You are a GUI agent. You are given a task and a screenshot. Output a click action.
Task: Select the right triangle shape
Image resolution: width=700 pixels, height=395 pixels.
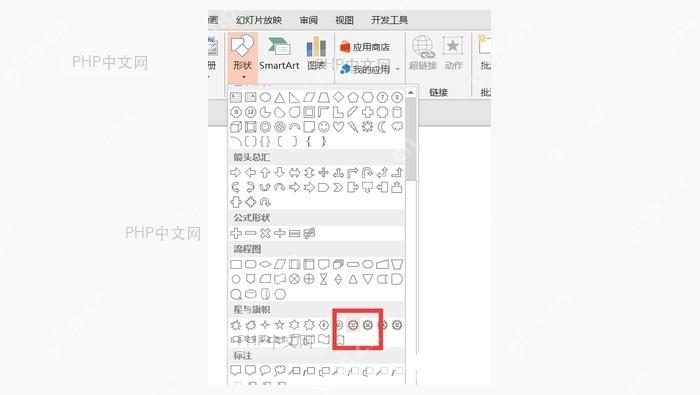click(x=294, y=97)
